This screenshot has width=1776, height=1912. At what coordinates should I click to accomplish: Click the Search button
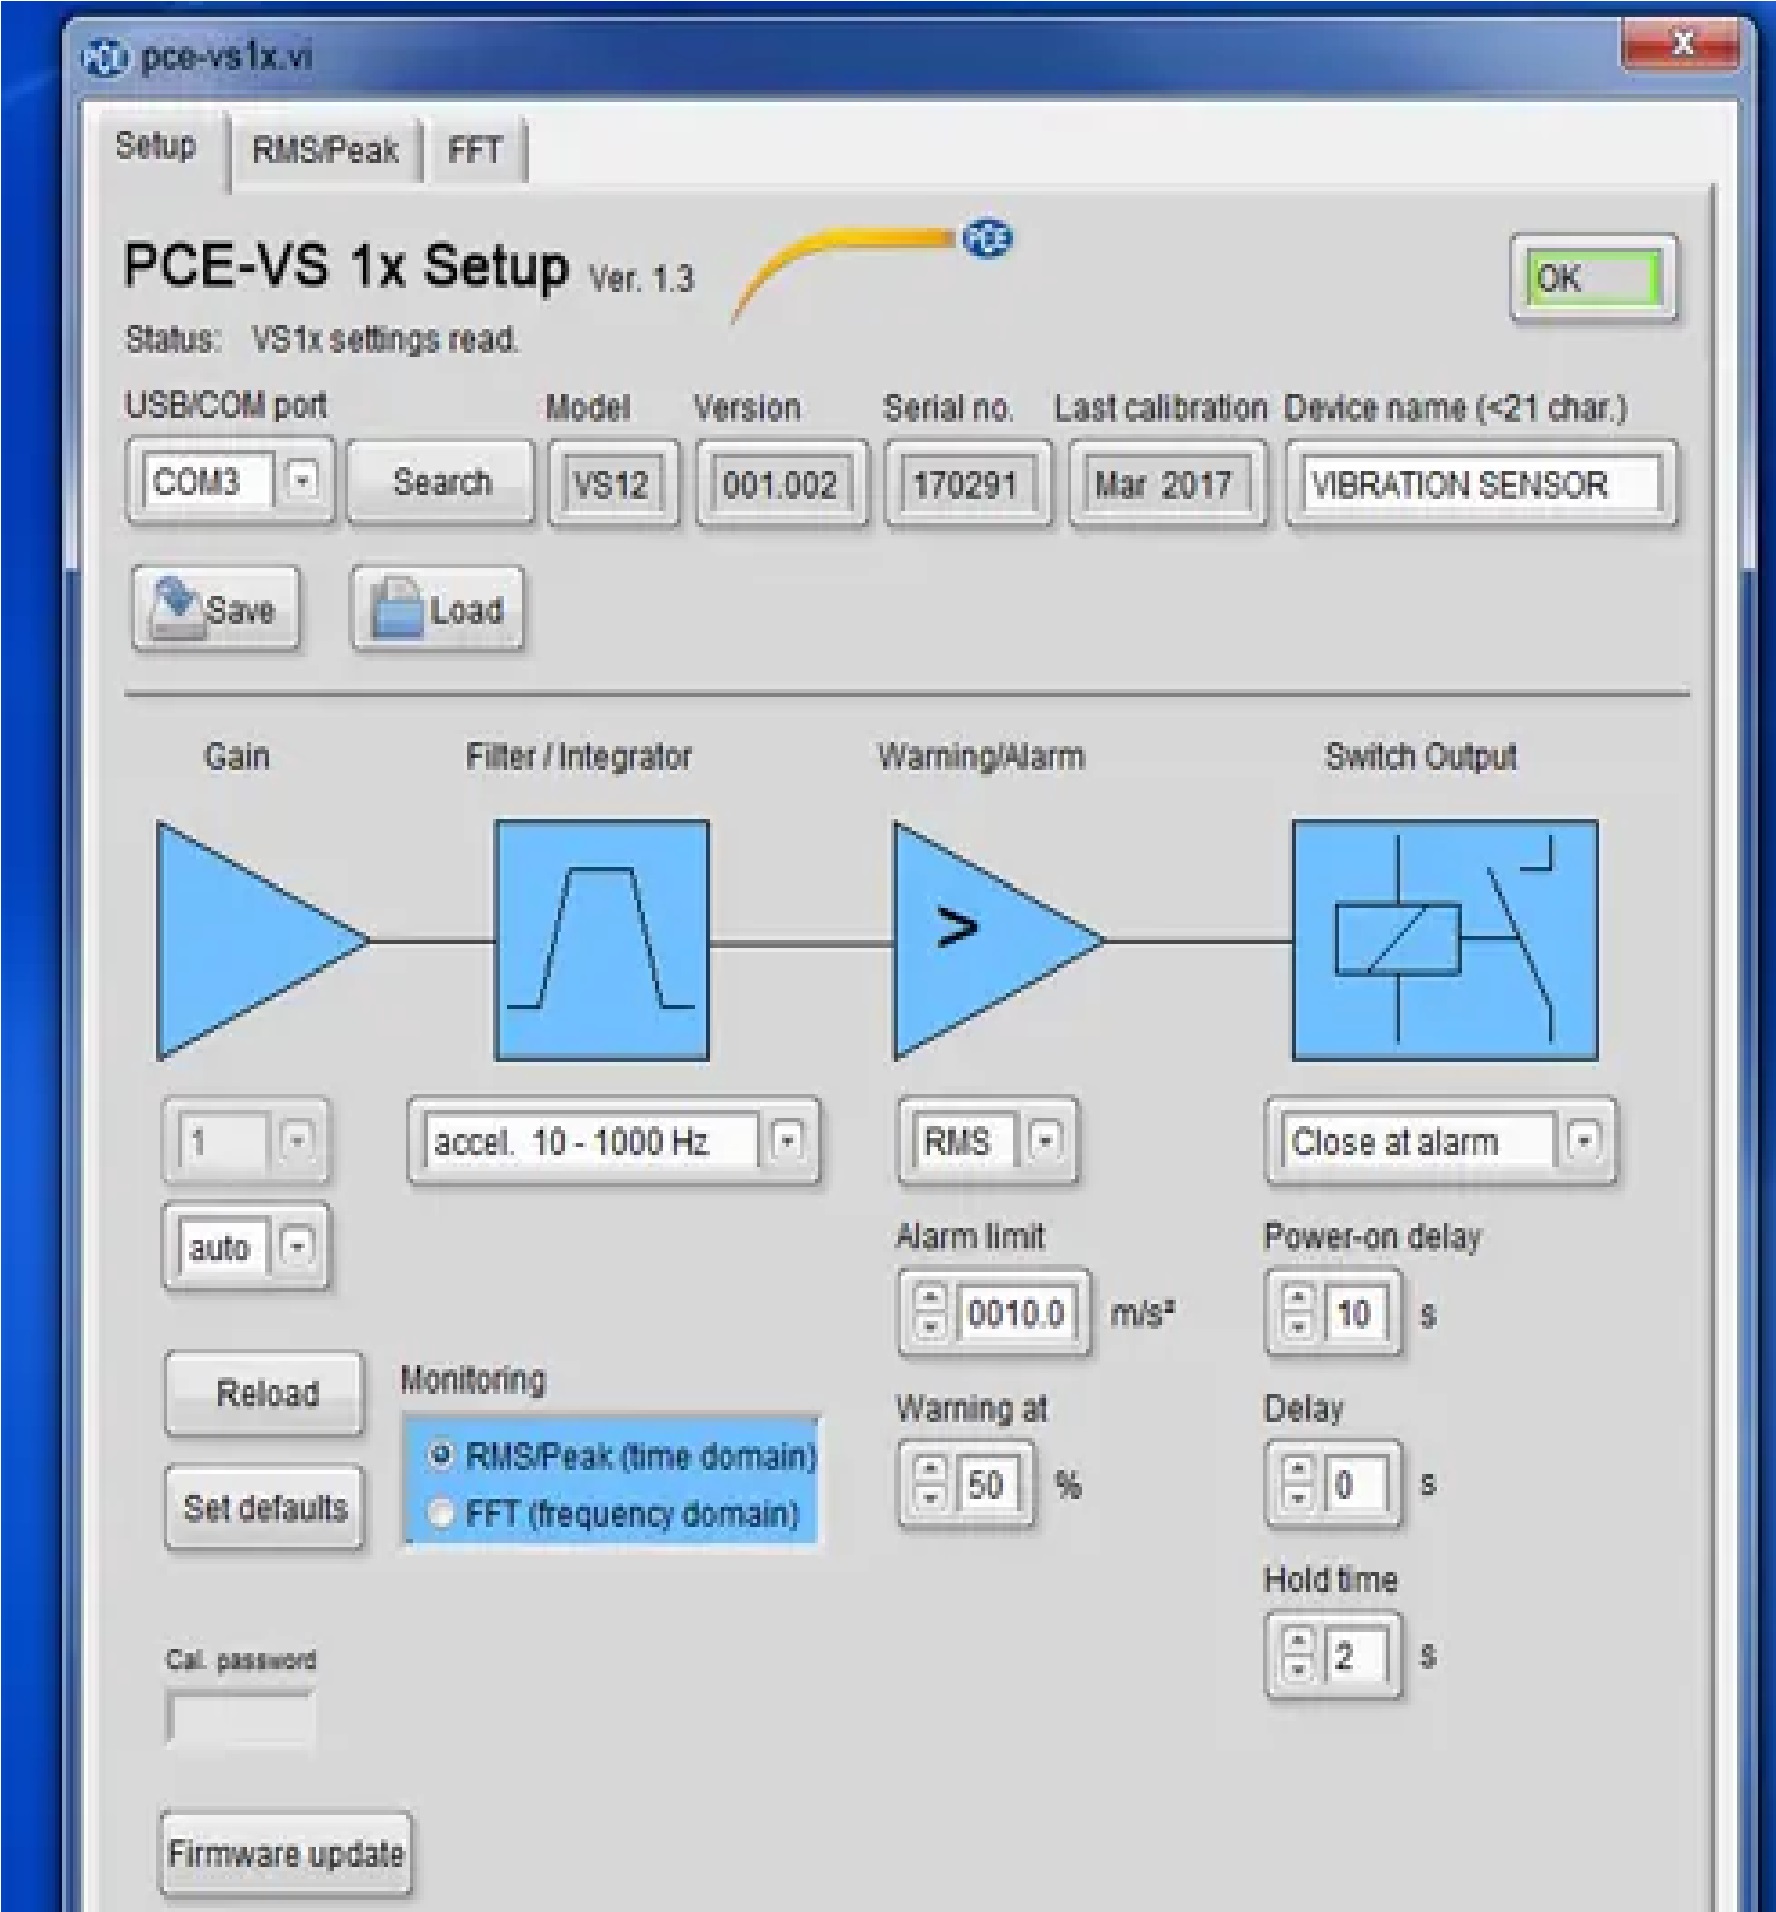[442, 482]
